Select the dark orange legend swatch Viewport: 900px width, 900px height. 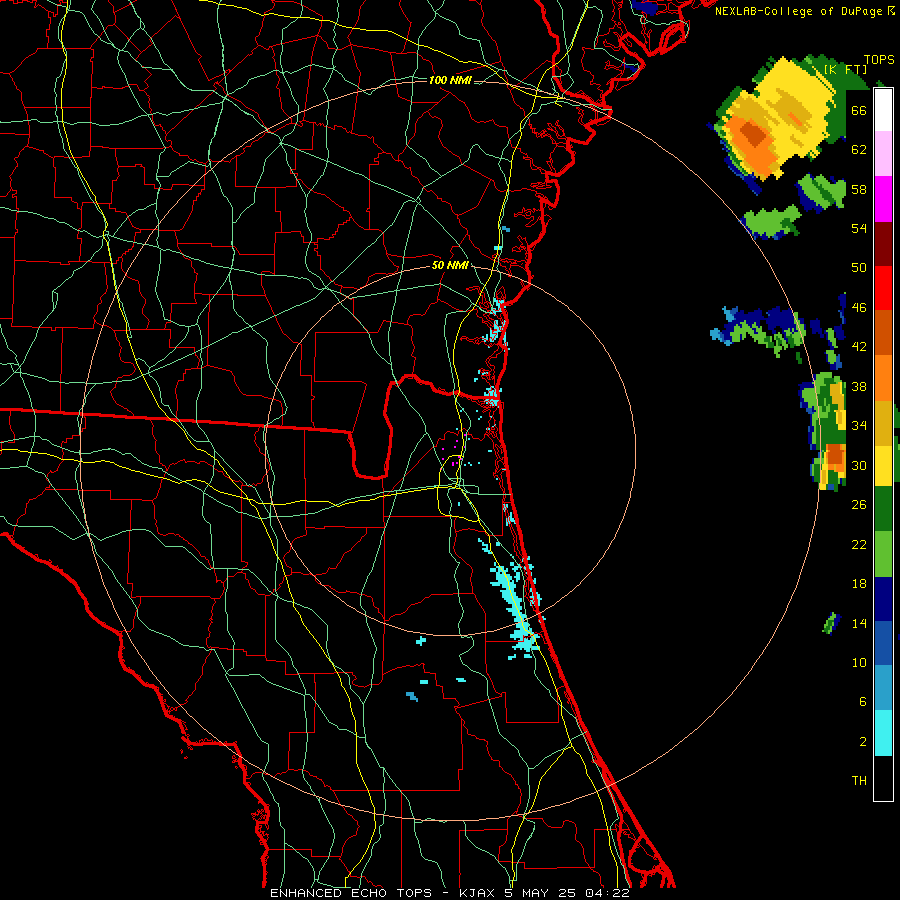[883, 332]
